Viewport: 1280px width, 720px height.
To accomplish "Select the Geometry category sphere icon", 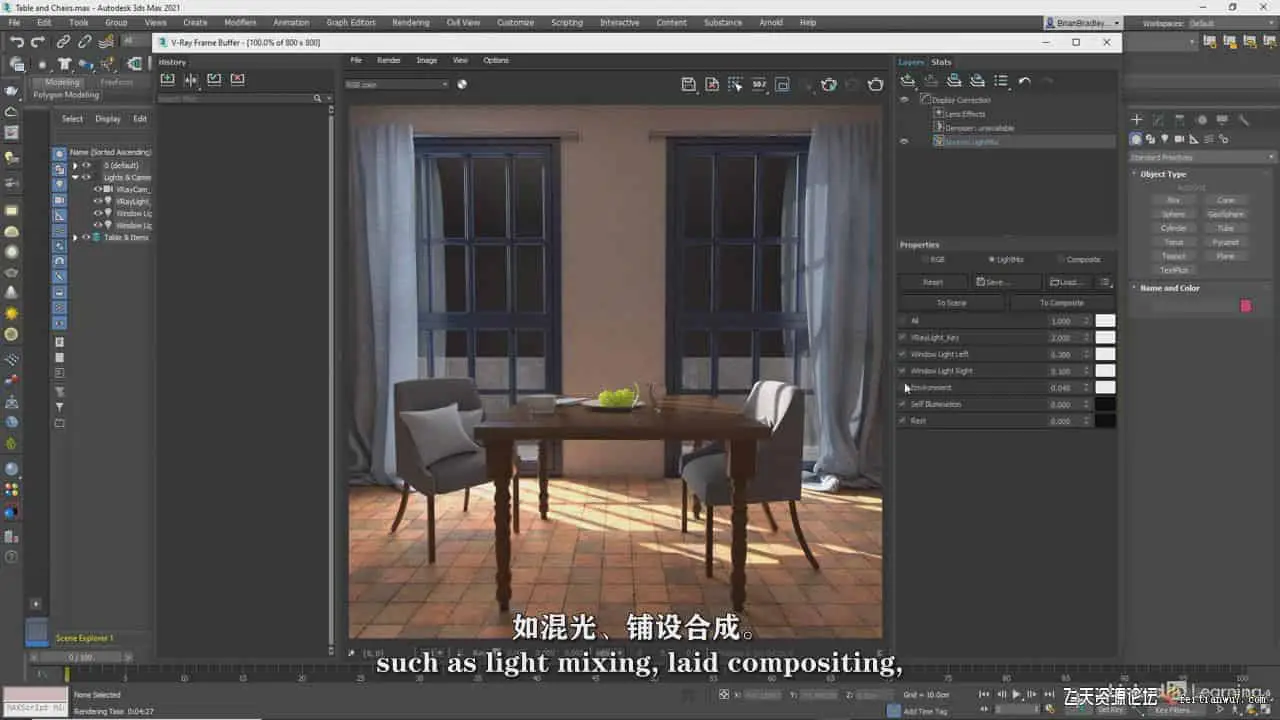I will [x=1136, y=139].
